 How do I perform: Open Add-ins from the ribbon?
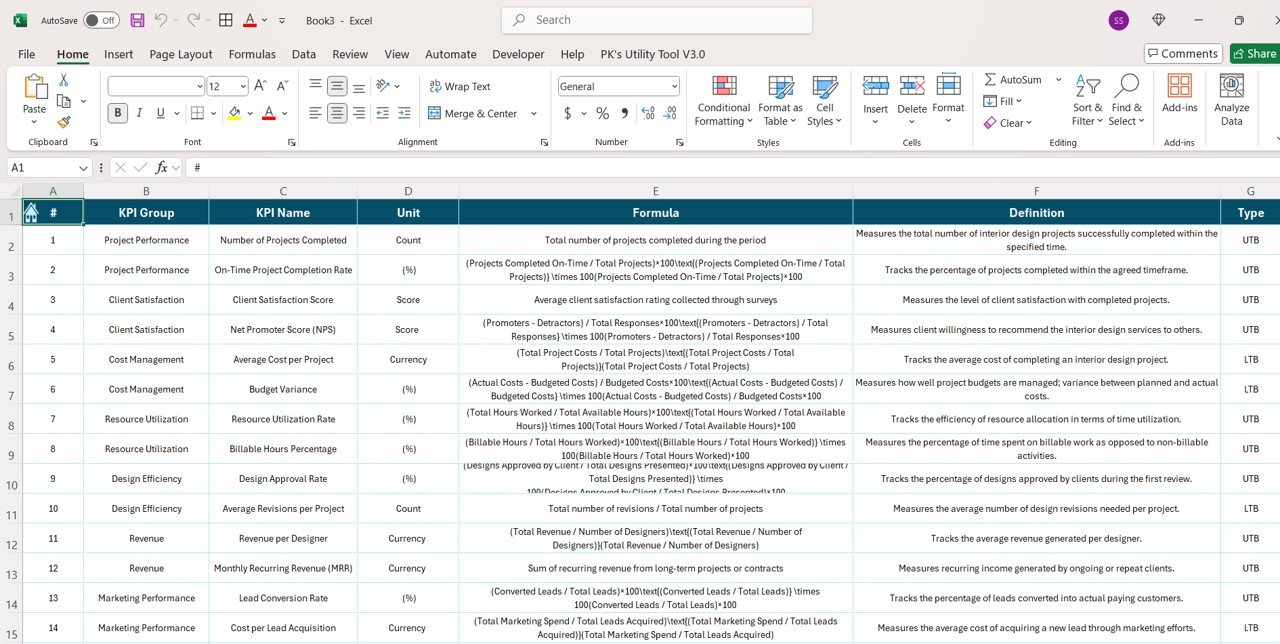pyautogui.click(x=1180, y=92)
